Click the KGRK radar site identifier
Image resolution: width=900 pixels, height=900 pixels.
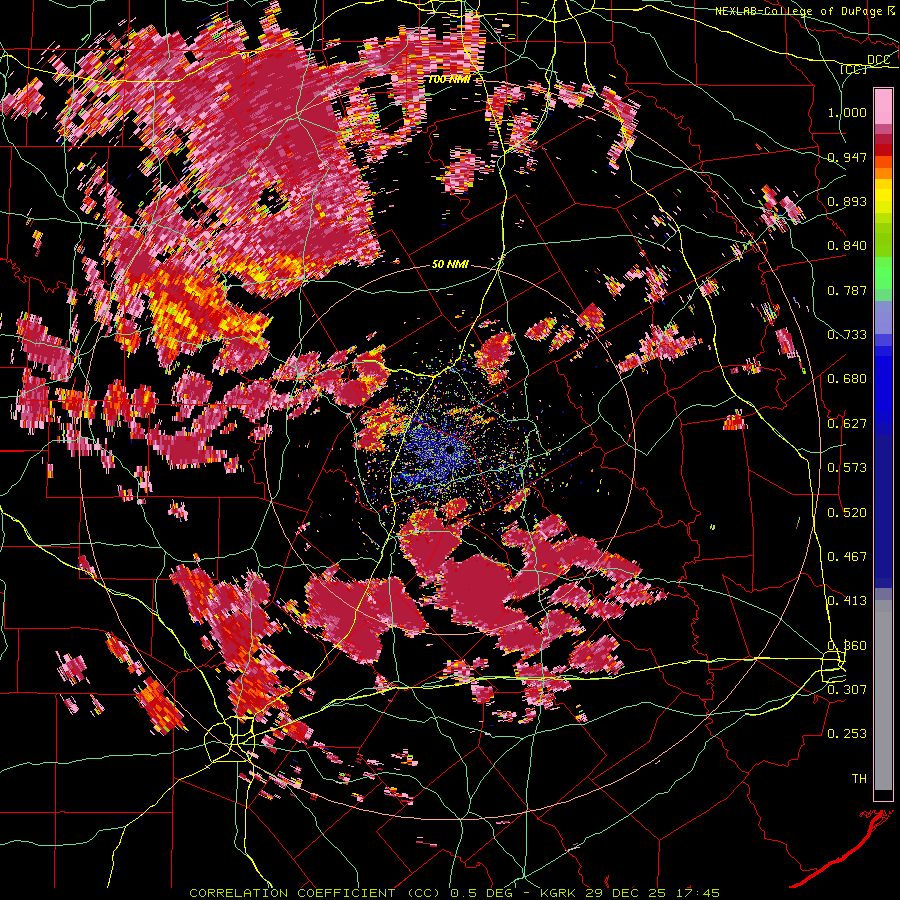click(560, 893)
